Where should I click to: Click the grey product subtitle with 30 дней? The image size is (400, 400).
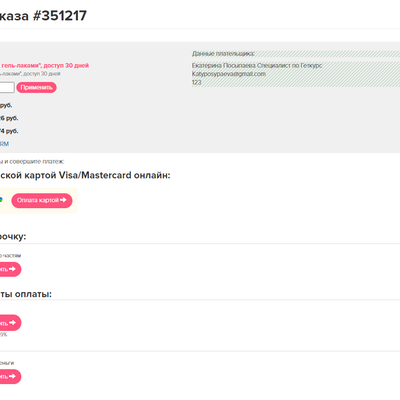click(x=30, y=74)
